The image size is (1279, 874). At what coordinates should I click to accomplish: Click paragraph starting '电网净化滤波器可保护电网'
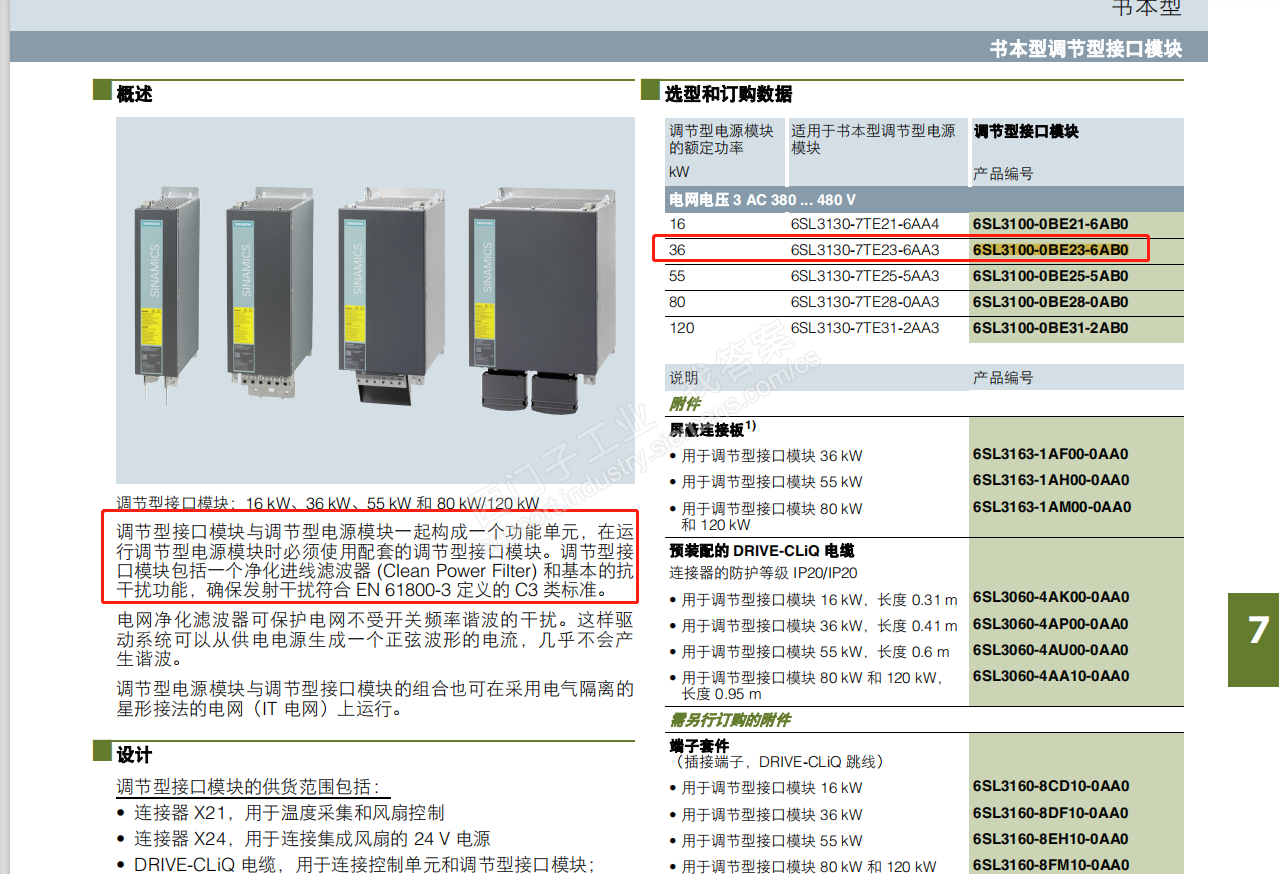point(375,640)
